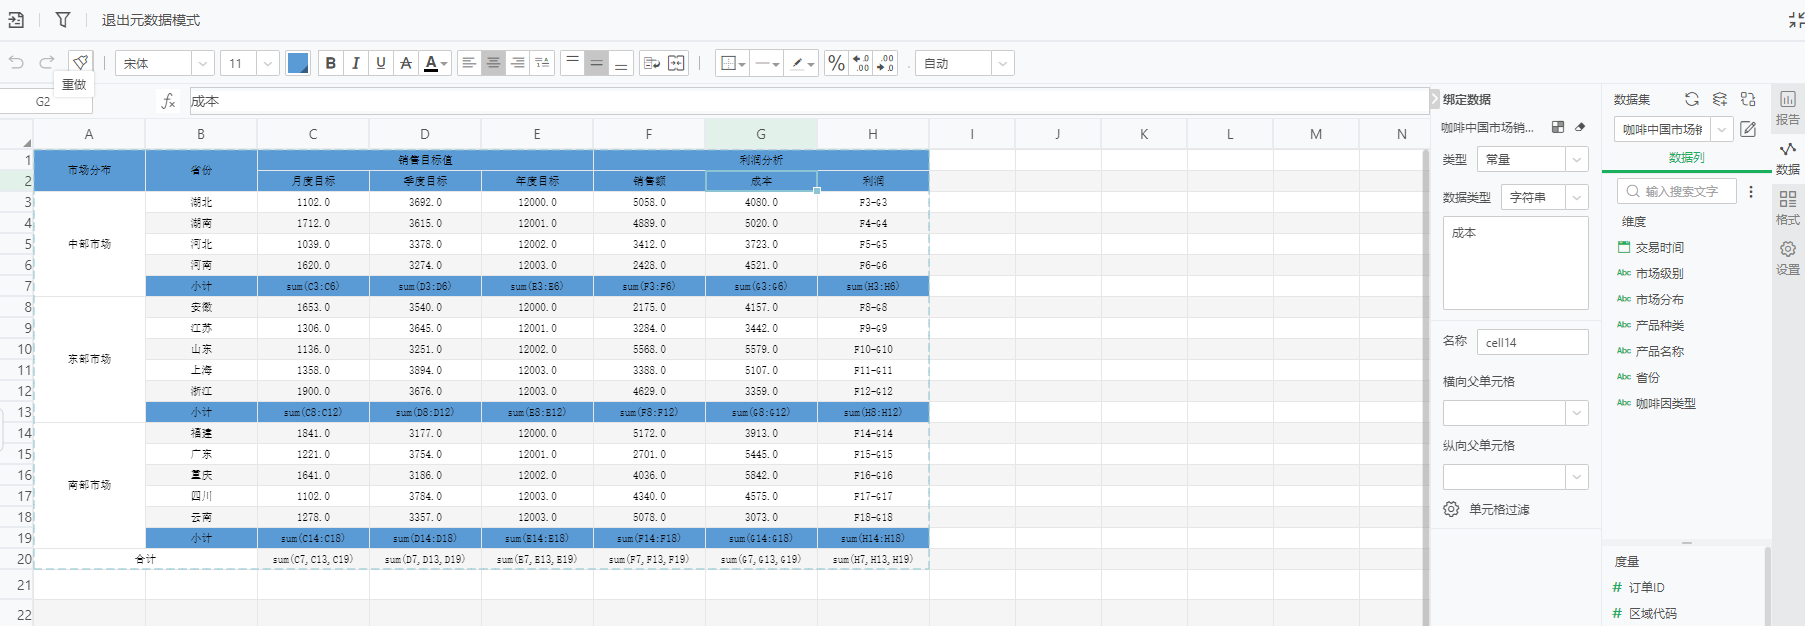This screenshot has height=626, width=1805.
Task: Switch to the 数据 side tab
Action: coord(1788,158)
